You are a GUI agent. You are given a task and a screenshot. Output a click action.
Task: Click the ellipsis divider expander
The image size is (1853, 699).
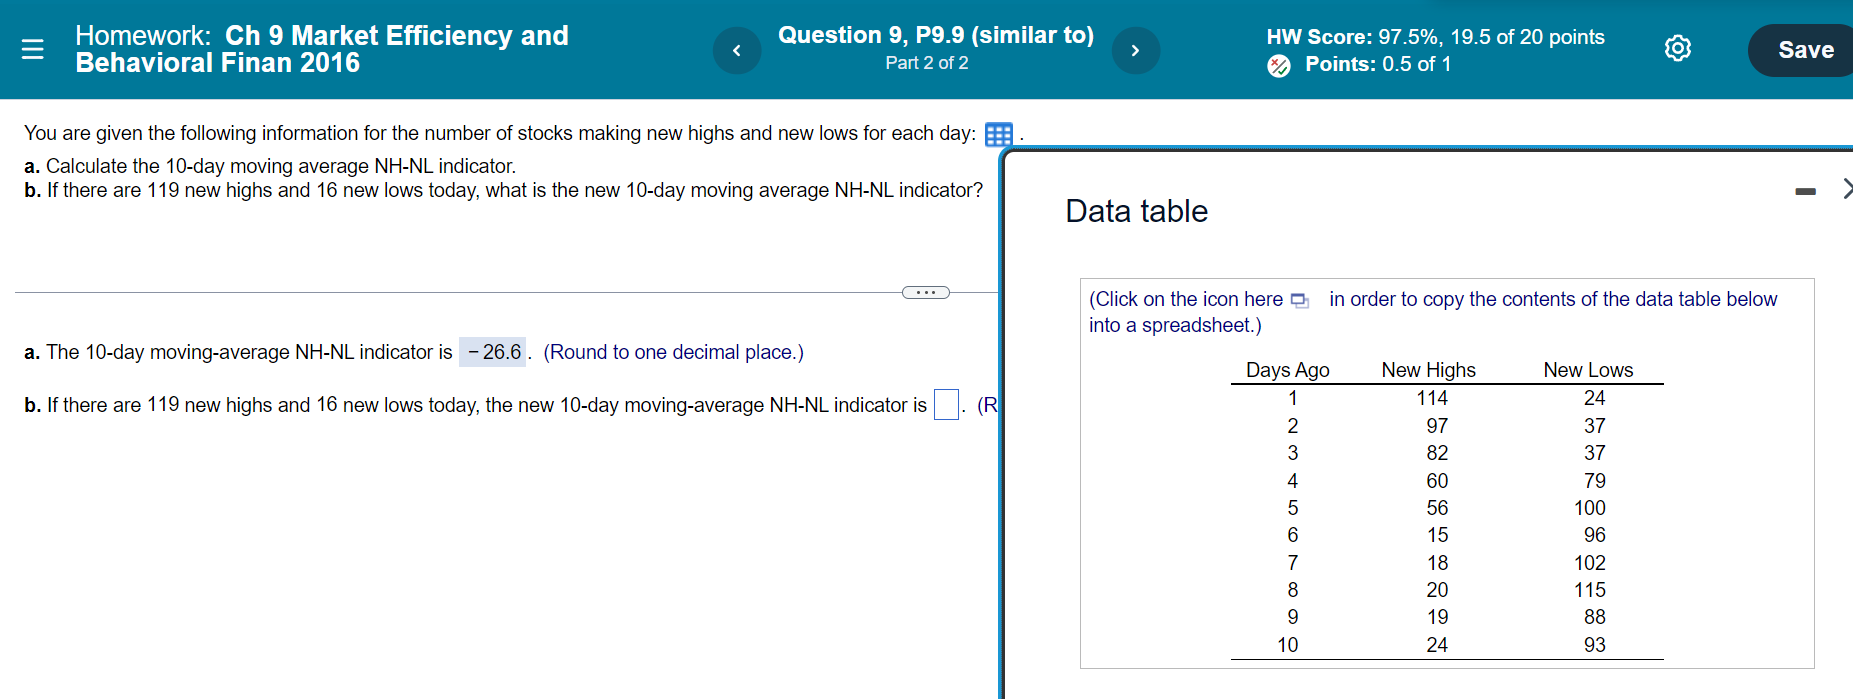pos(926,292)
